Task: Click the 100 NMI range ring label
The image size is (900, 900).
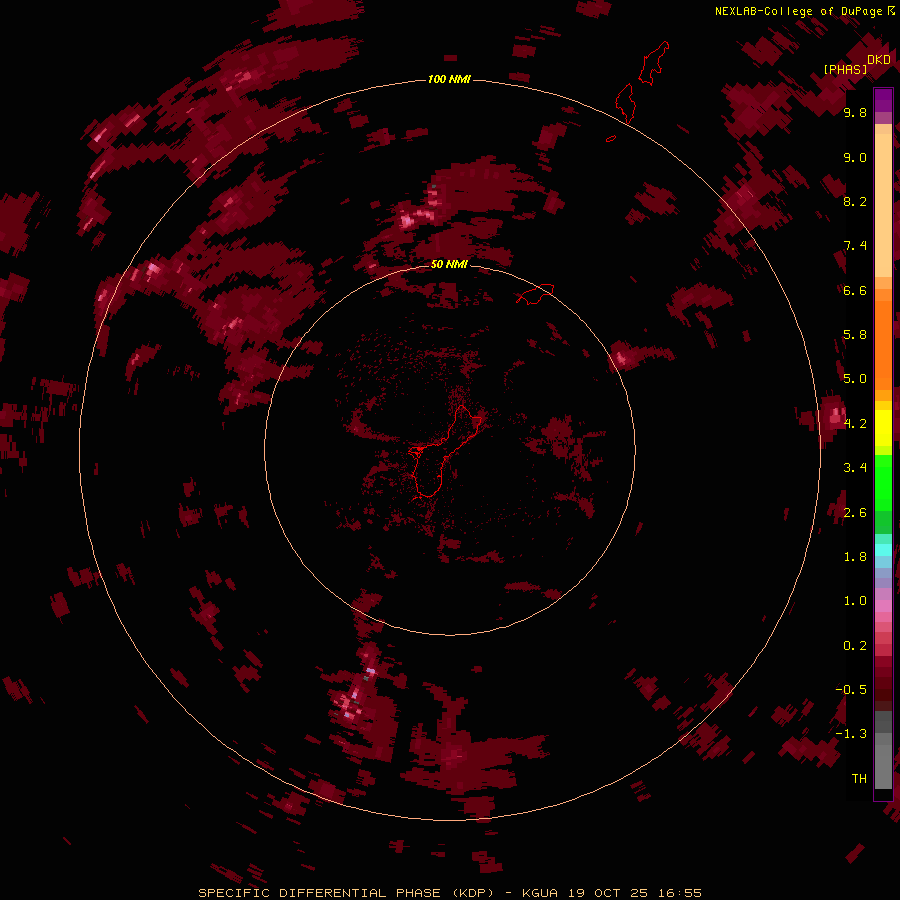Action: pyautogui.click(x=449, y=79)
